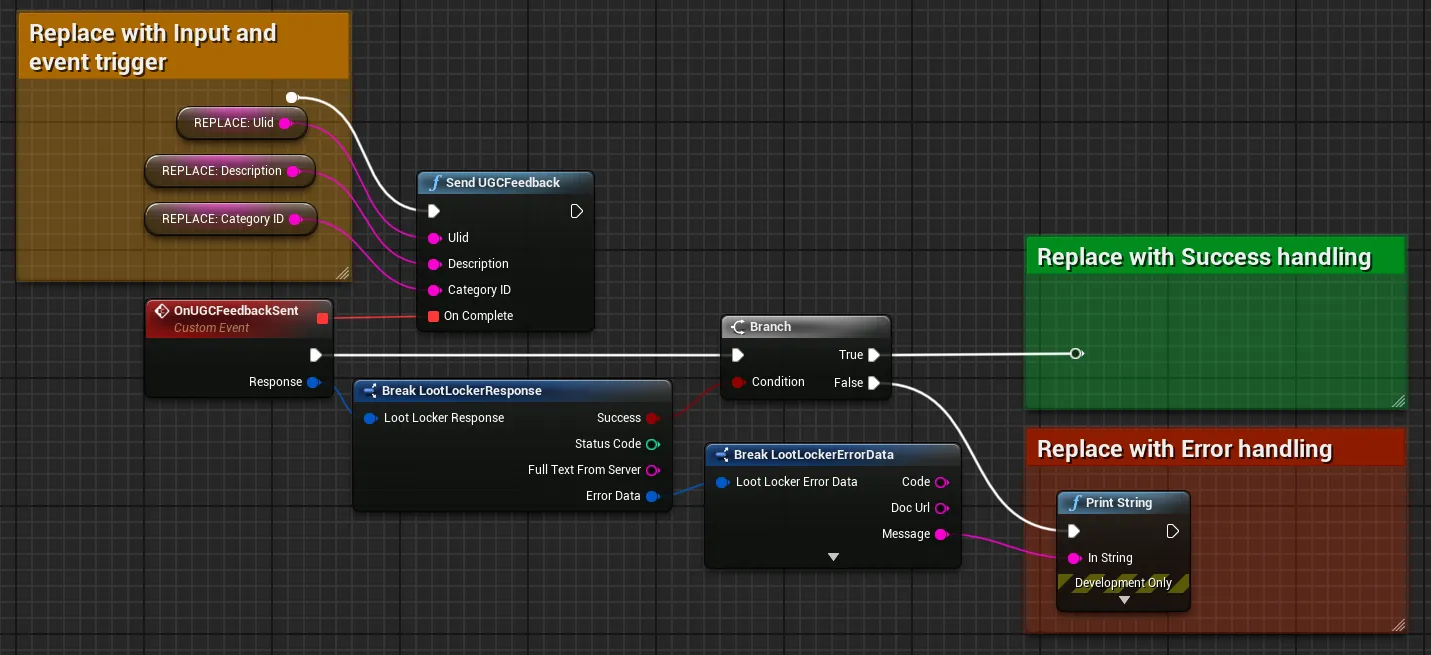Screen dimensions: 1431x655
Task: Select the REPLACE: Ulid variable node
Action: point(241,123)
